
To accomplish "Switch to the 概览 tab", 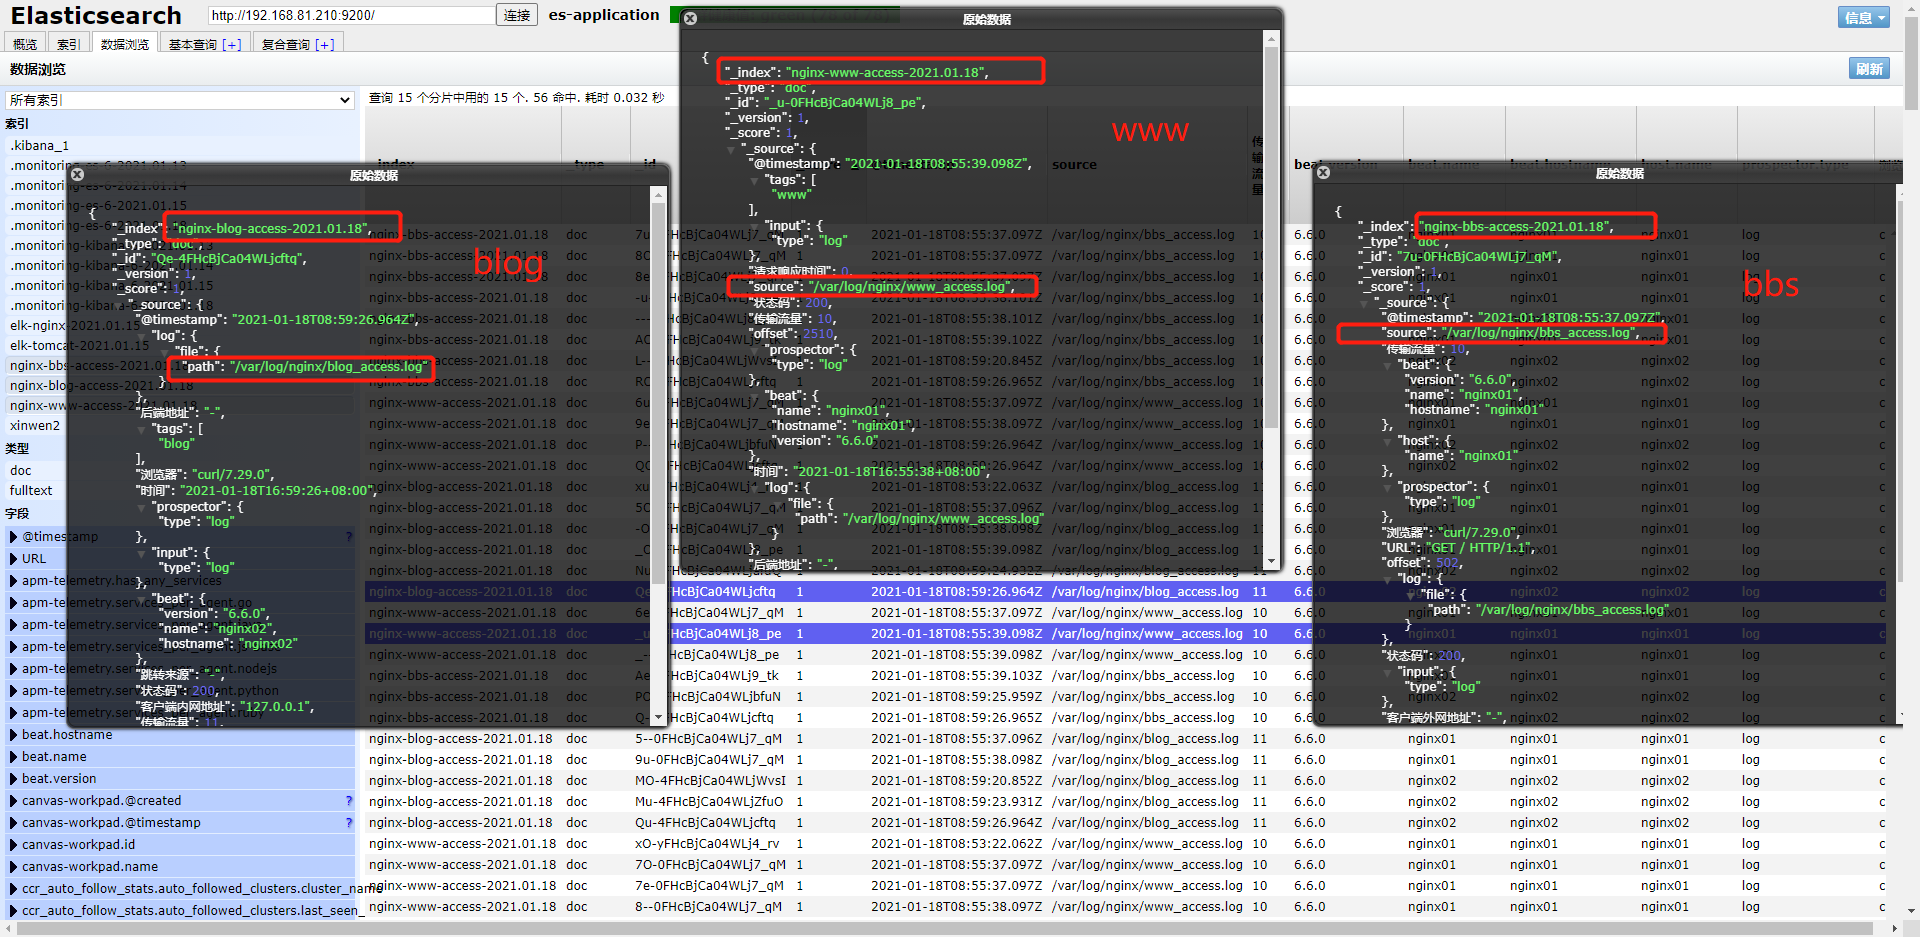I will (x=25, y=44).
